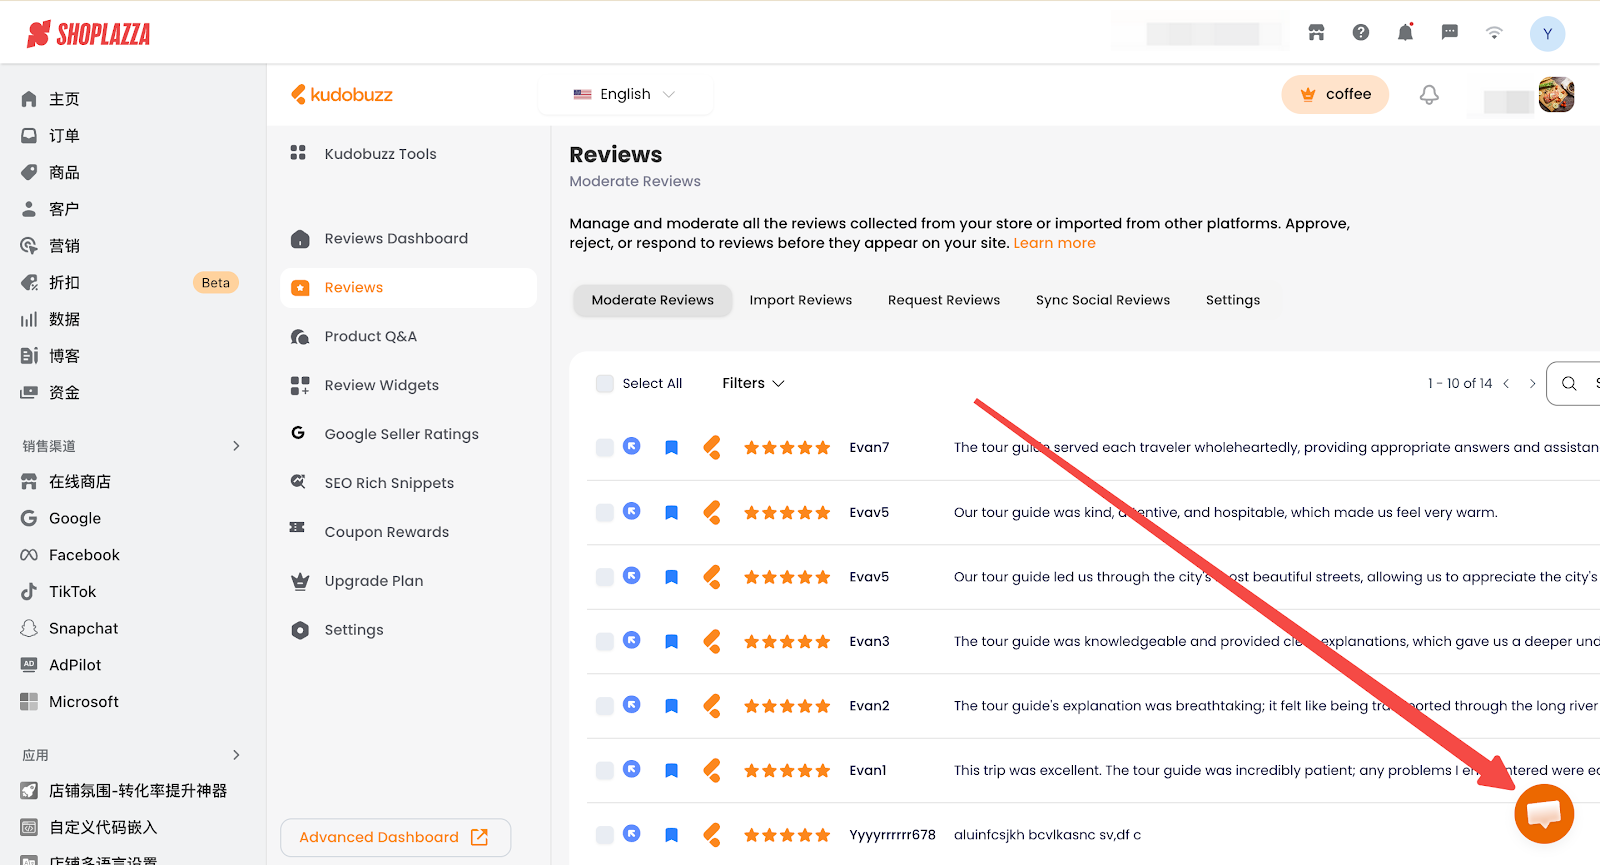Click the Shoplazza top bar notification bell
Image resolution: width=1600 pixels, height=865 pixels.
[x=1405, y=33]
